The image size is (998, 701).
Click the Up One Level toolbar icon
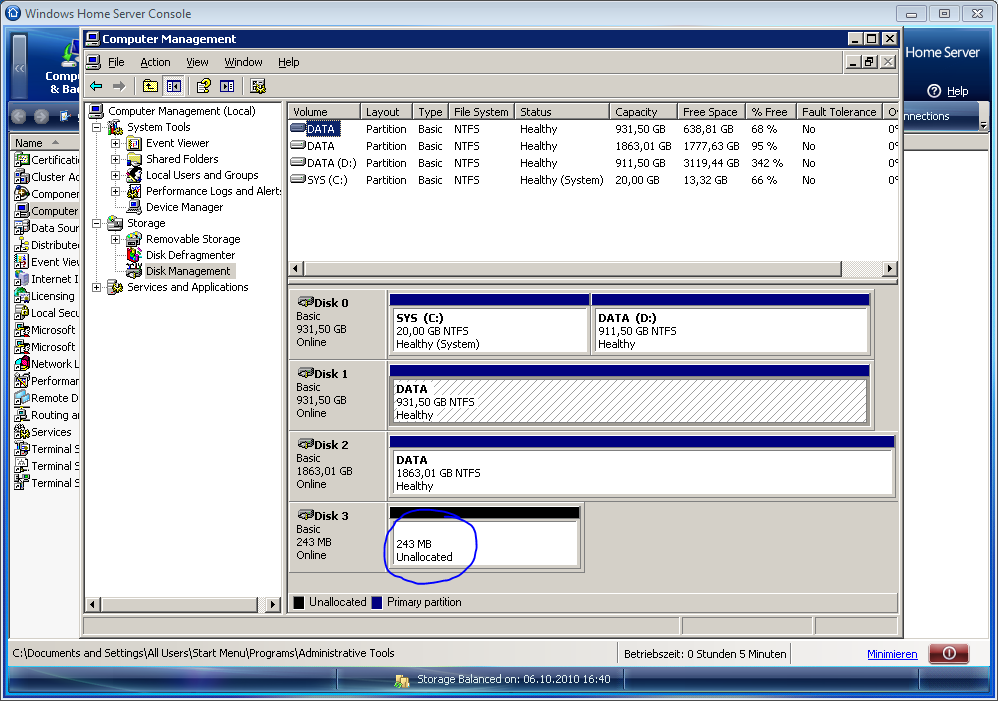pyautogui.click(x=150, y=86)
